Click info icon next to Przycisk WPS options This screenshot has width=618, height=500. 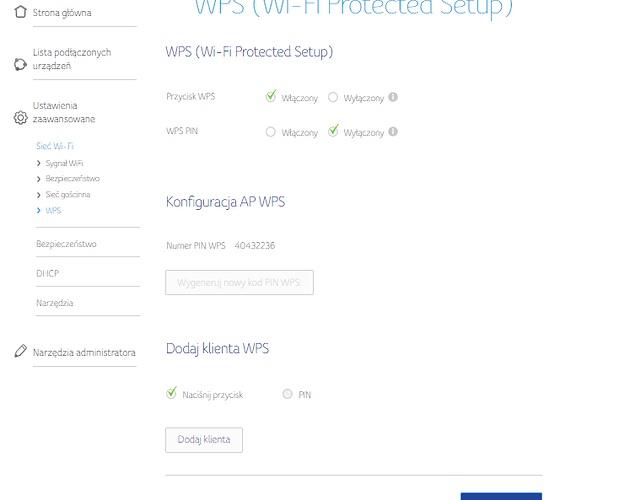point(393,97)
